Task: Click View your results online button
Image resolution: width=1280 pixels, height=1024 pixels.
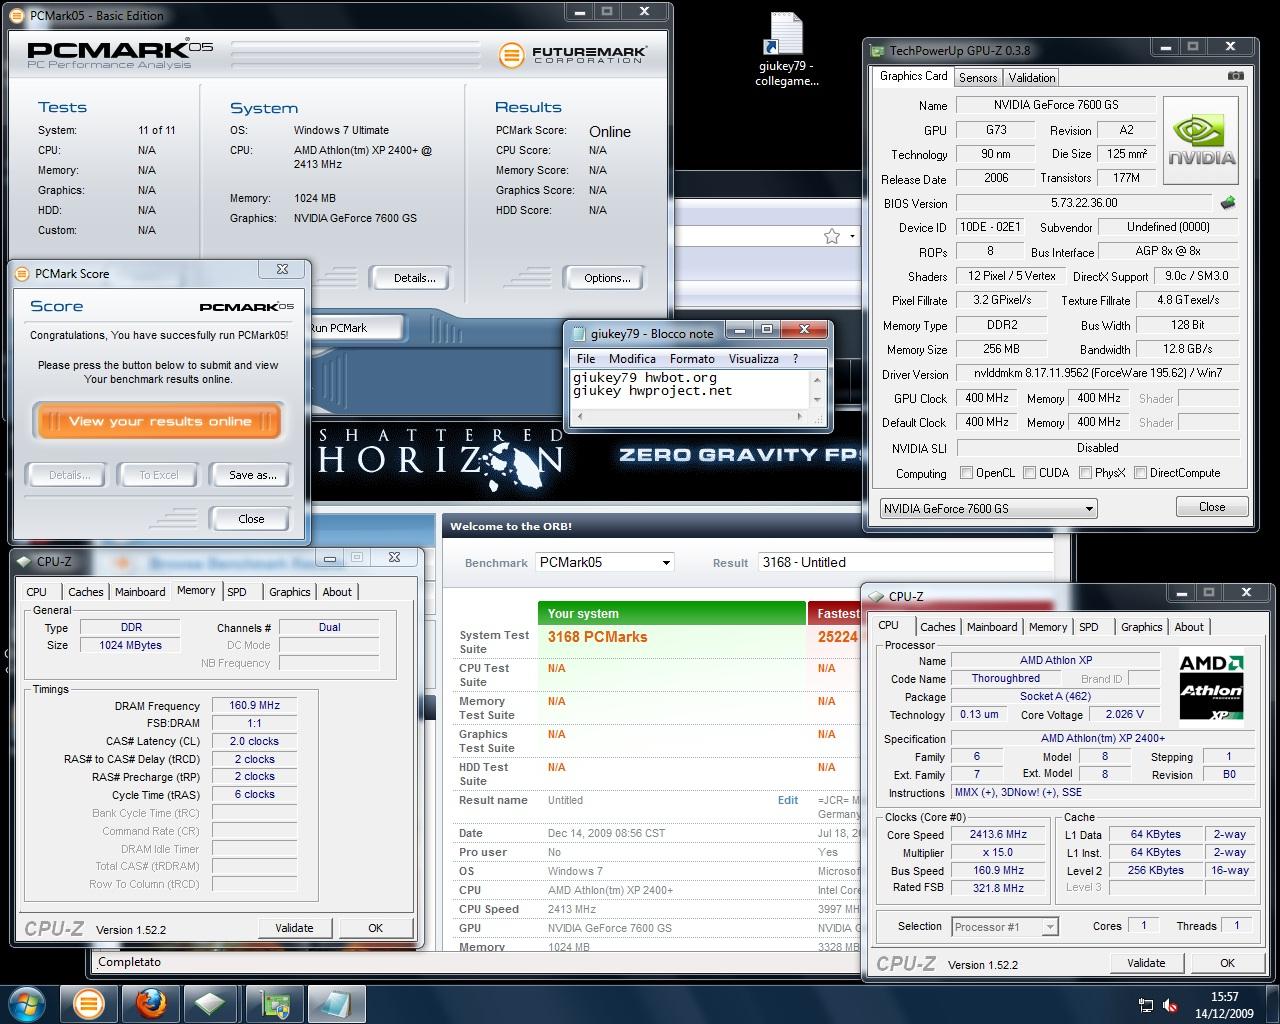Action: point(159,421)
